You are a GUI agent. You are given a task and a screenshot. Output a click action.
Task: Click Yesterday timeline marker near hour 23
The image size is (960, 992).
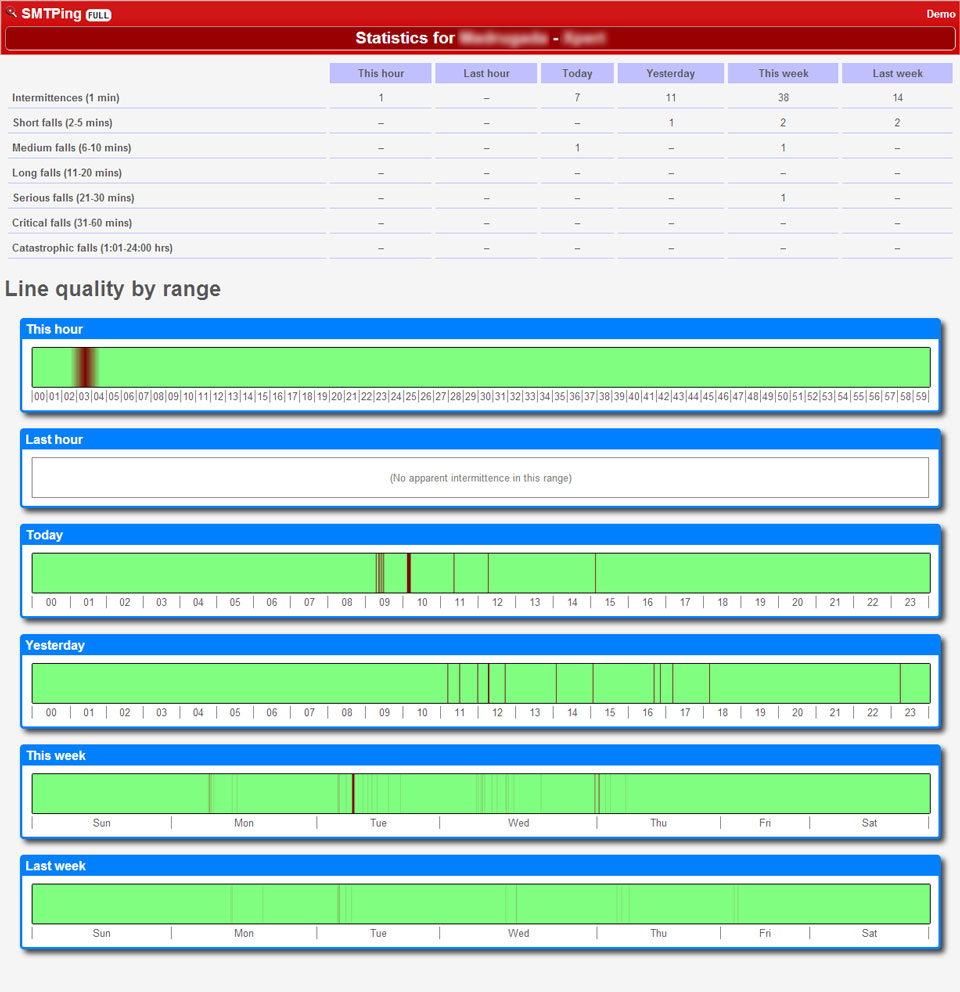[x=900, y=683]
